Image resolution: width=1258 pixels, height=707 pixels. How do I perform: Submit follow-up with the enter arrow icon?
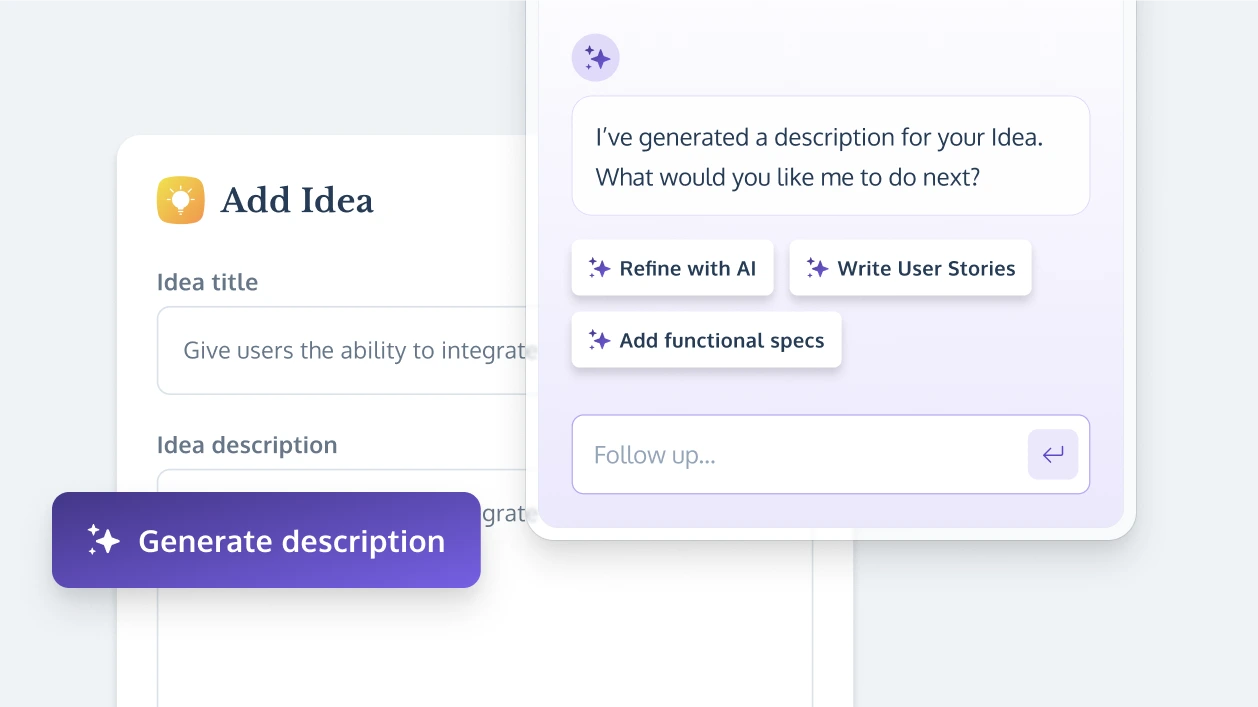[x=1053, y=455]
